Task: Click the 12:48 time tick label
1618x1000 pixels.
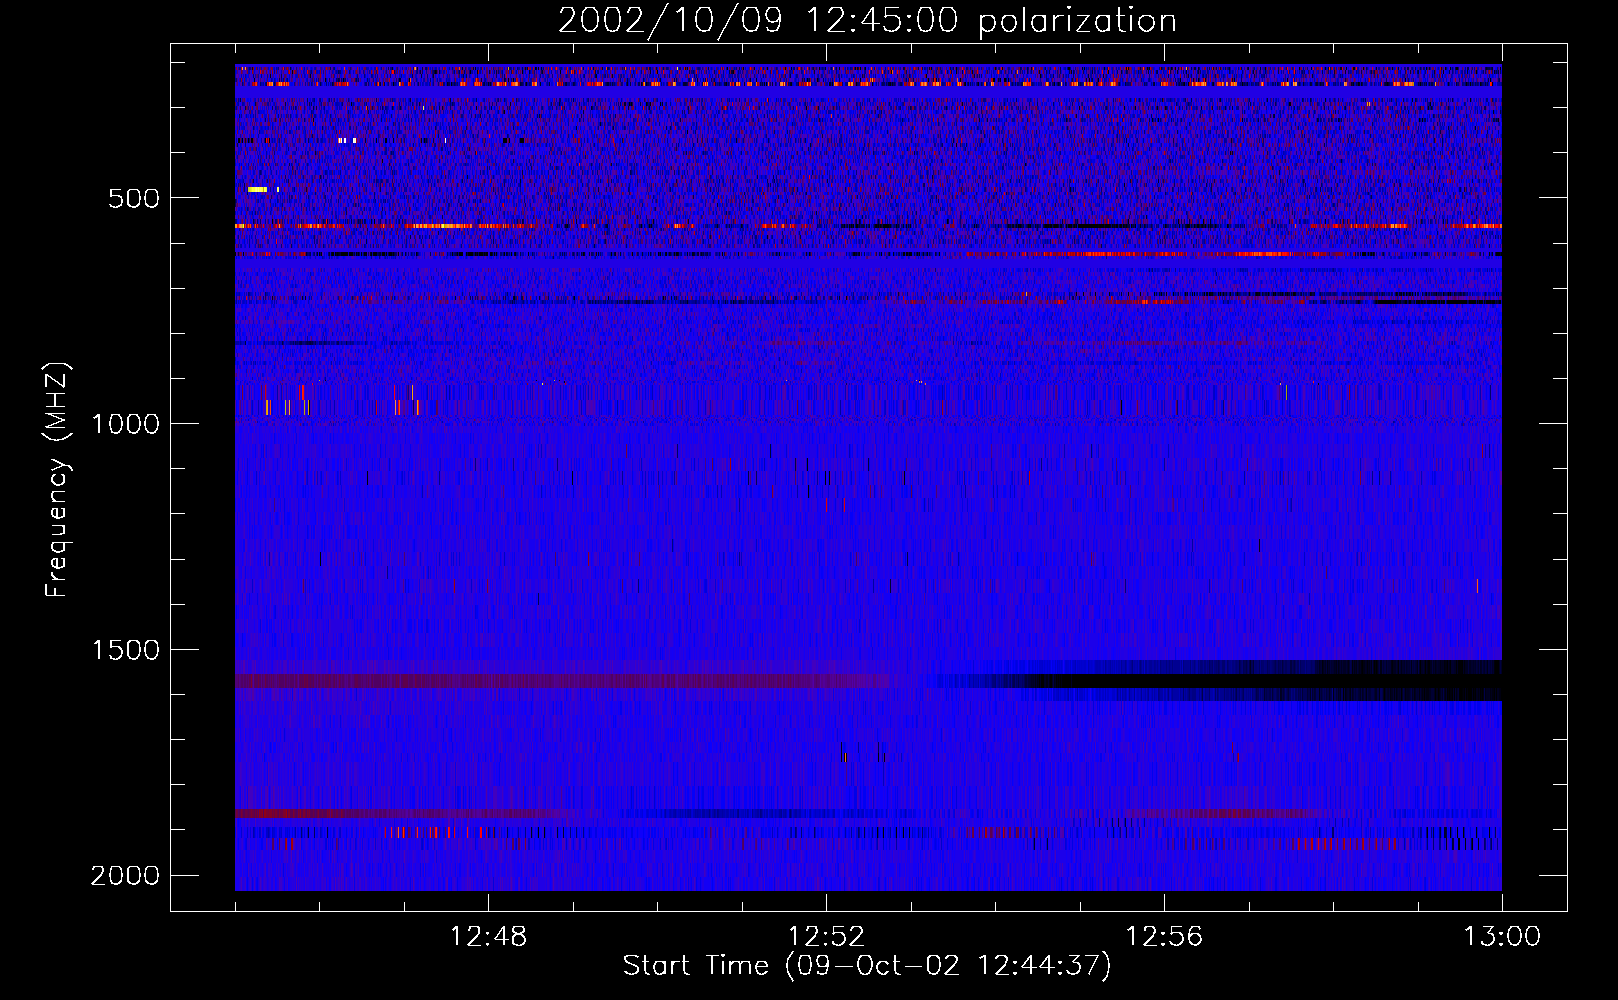Action: 488,937
